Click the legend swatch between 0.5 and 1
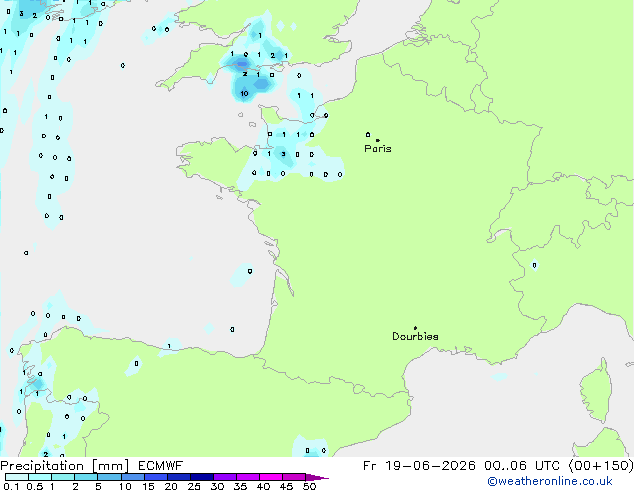Viewport: 634px width, 490px height. 40,477
